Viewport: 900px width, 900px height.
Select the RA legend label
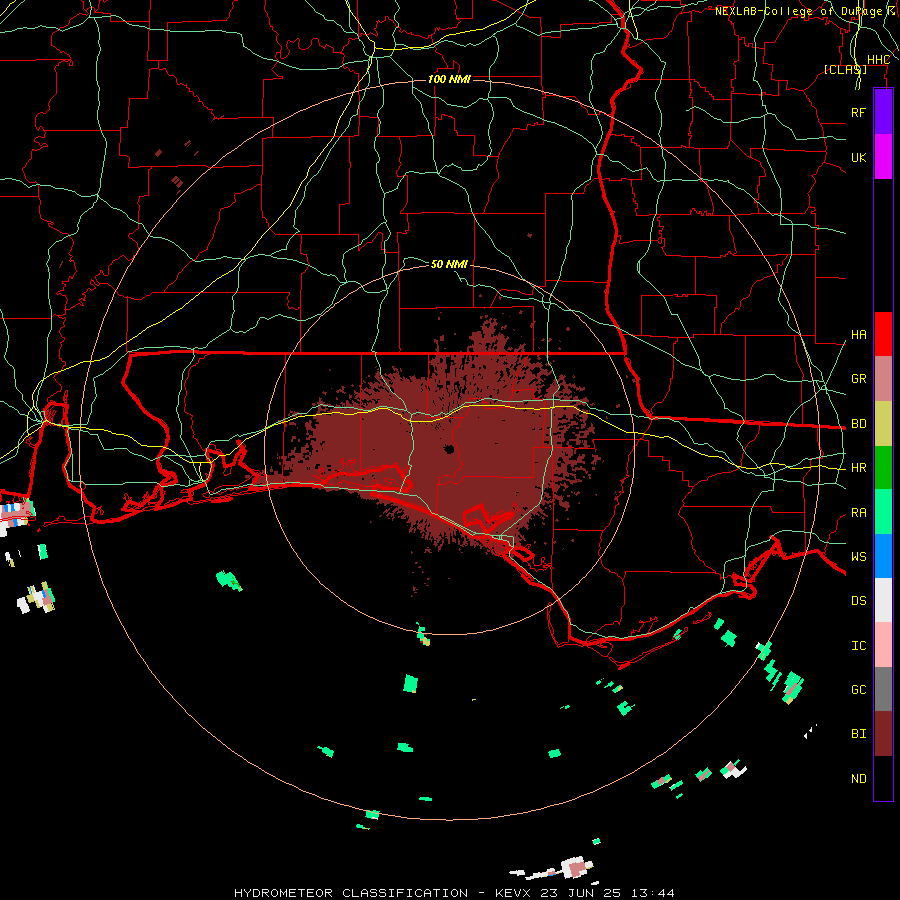(x=858, y=513)
